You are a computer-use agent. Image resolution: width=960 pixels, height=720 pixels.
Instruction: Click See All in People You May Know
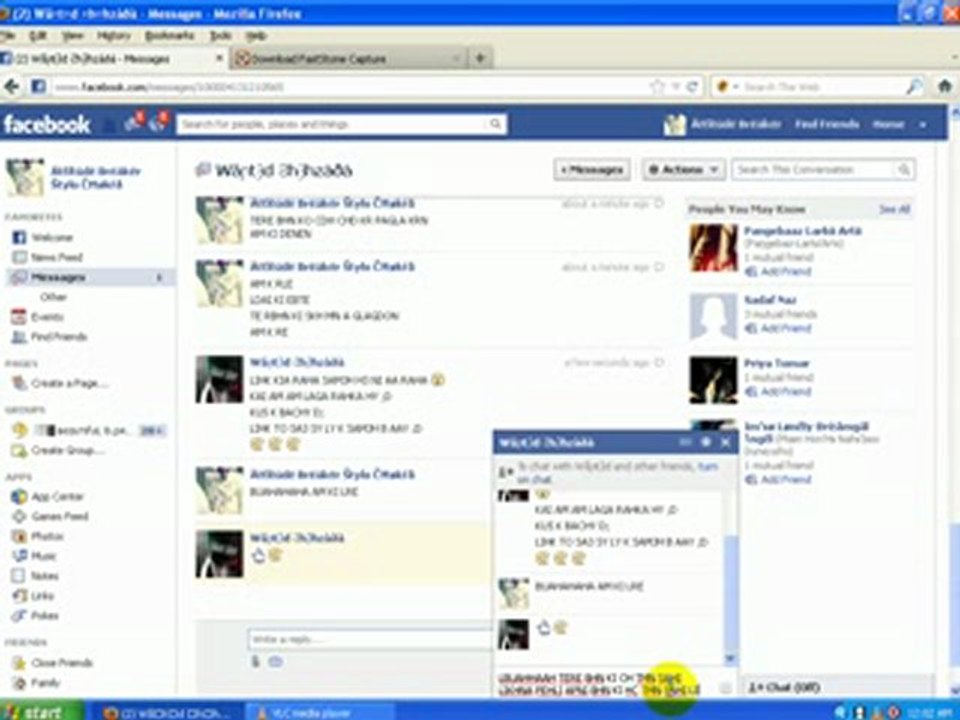point(894,209)
